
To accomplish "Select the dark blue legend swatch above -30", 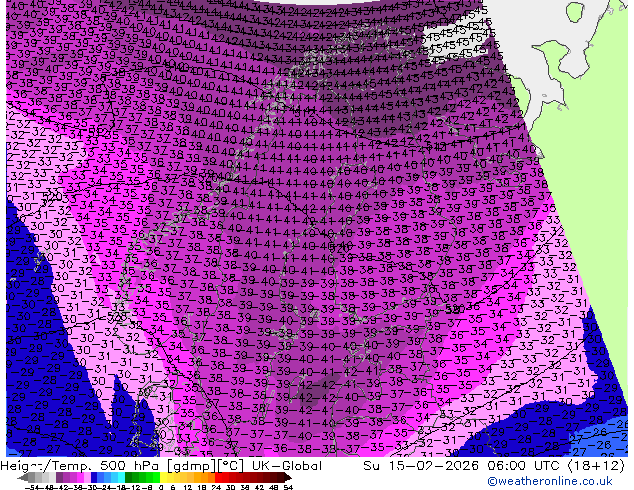I will (94, 478).
